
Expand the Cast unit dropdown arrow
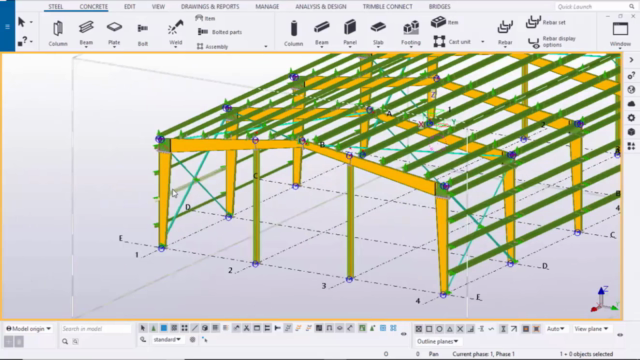(x=482, y=42)
